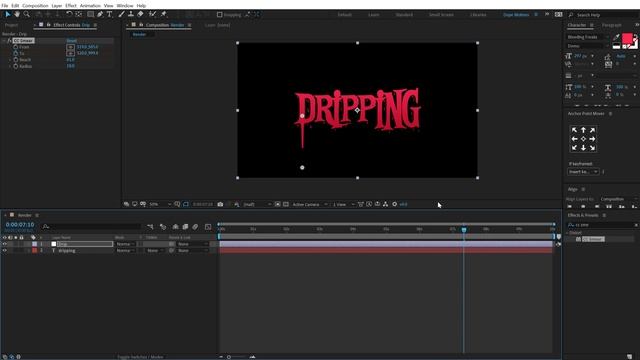Toggle stopwatch for Reach property
Viewport: 640px width, 360px height.
pos(16,60)
